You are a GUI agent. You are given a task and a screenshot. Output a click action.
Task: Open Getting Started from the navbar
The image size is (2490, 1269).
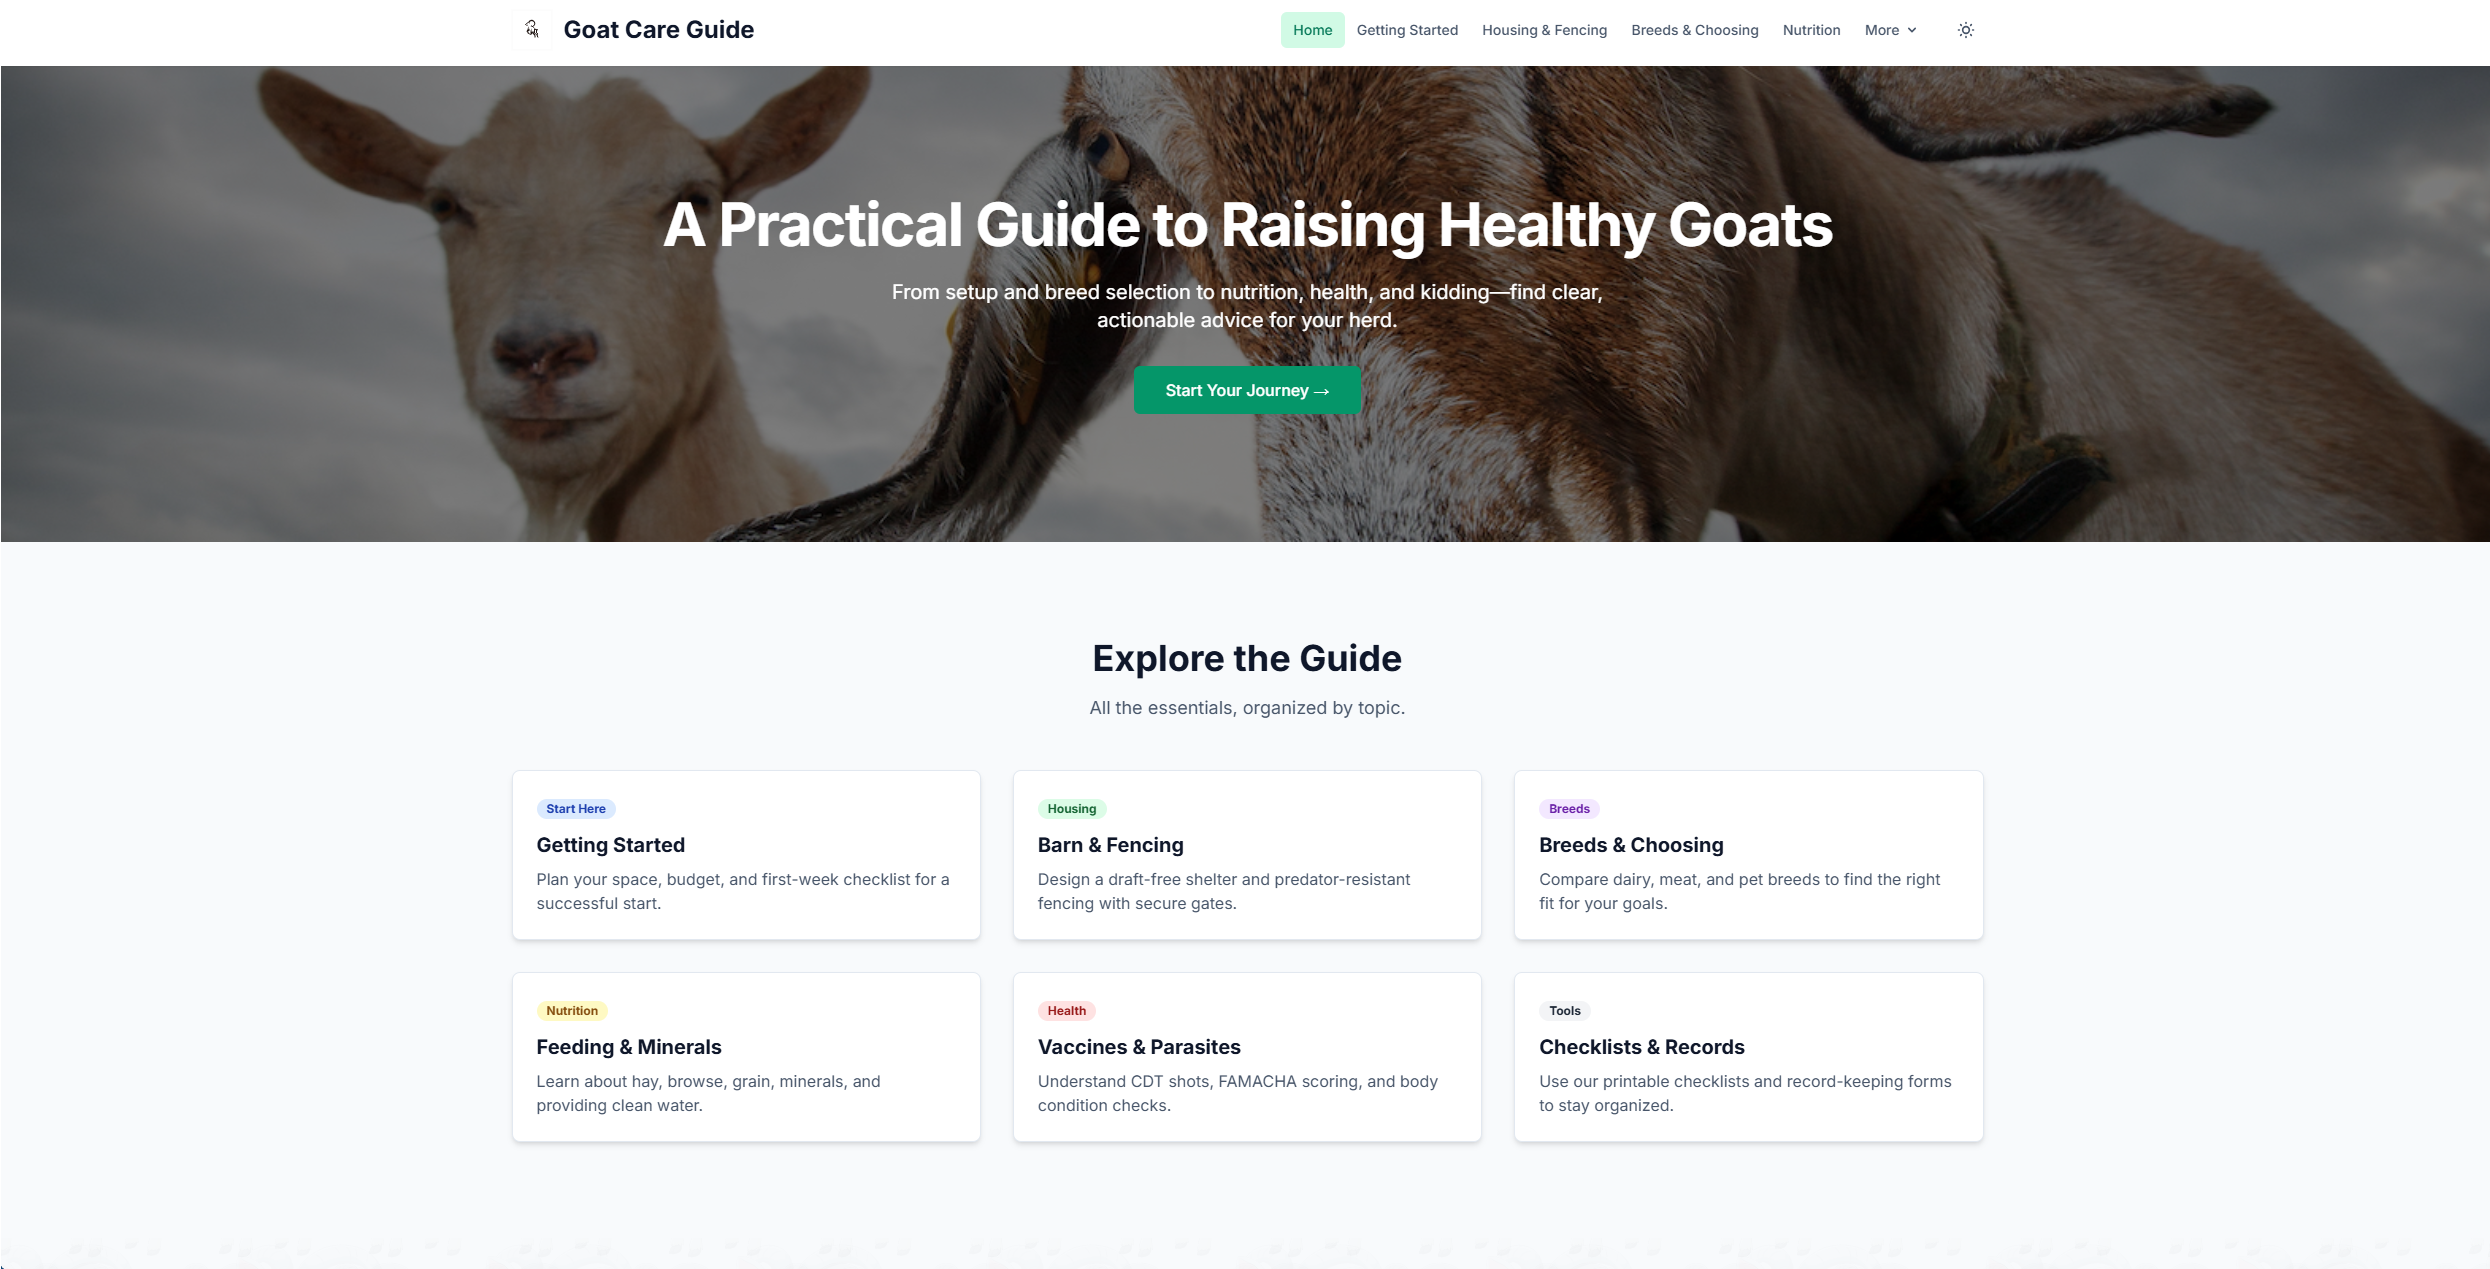pyautogui.click(x=1406, y=30)
